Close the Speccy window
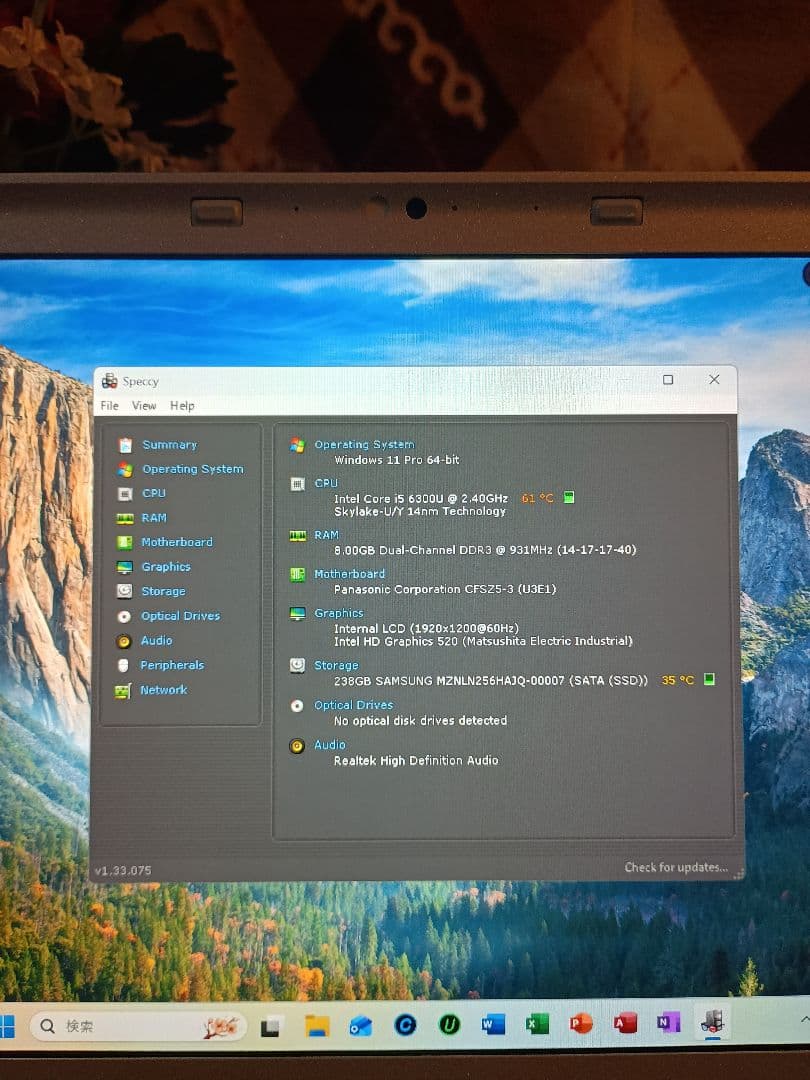 click(x=714, y=380)
